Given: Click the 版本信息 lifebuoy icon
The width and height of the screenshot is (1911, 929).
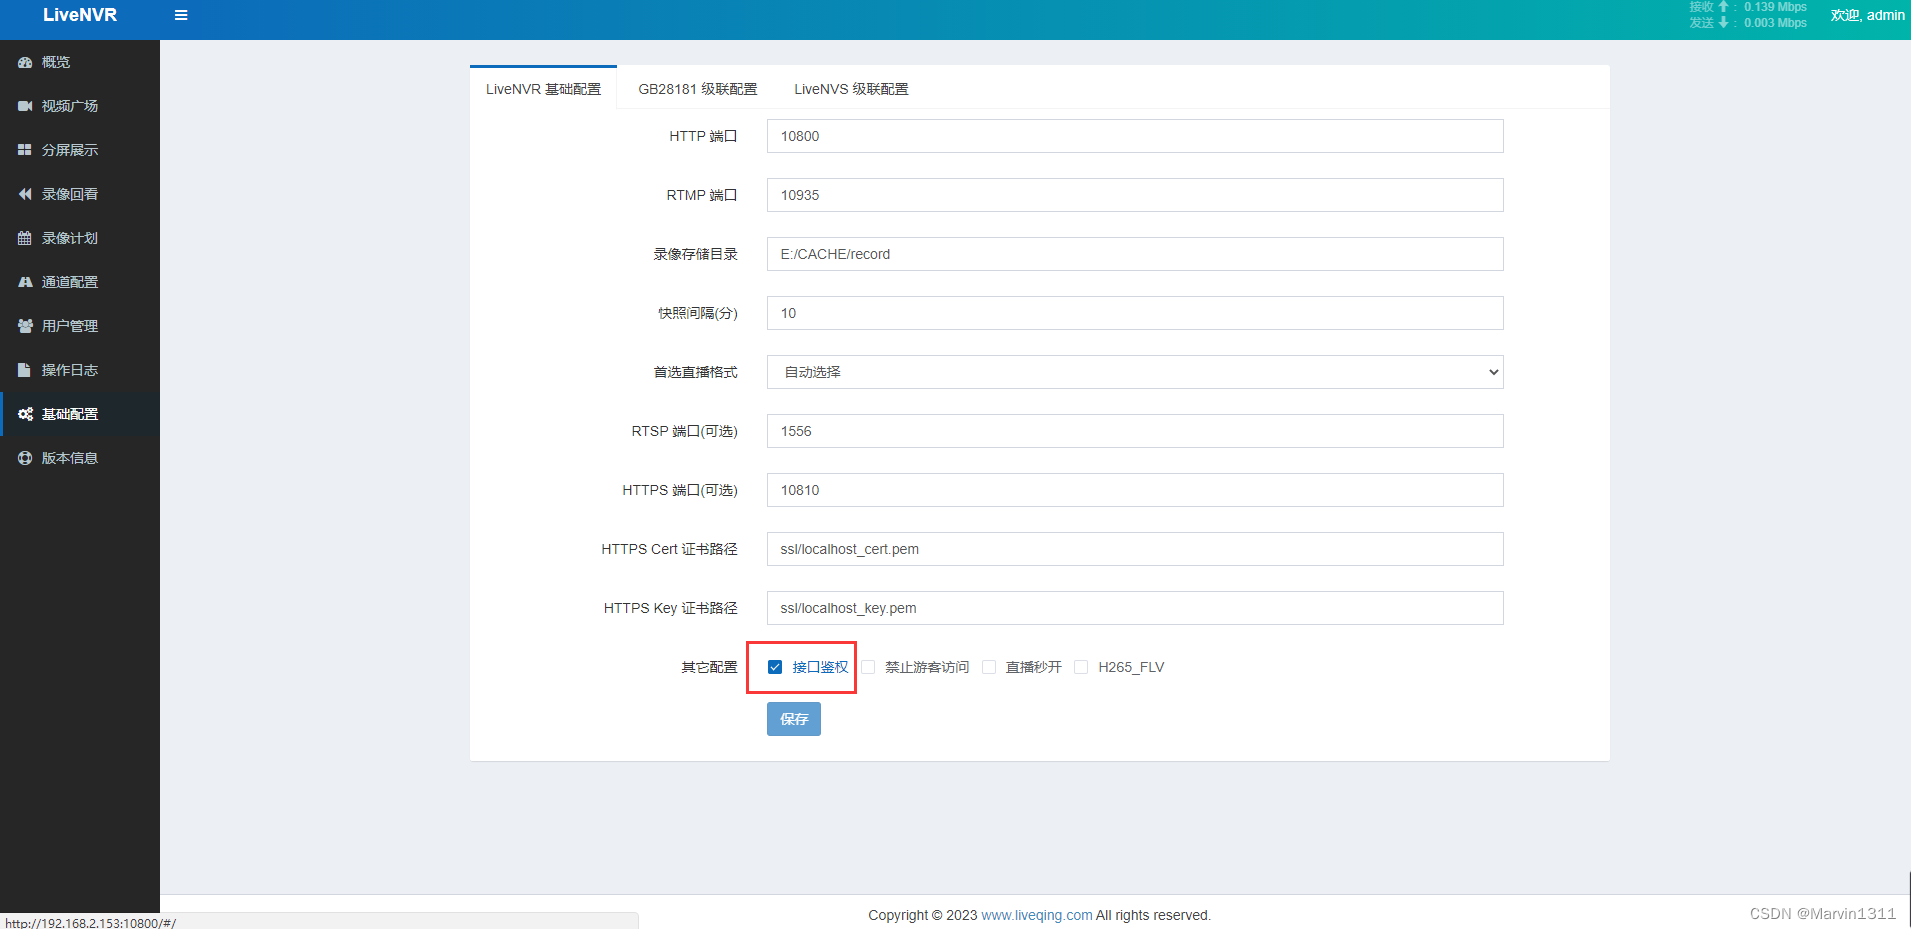Looking at the screenshot, I should (25, 458).
